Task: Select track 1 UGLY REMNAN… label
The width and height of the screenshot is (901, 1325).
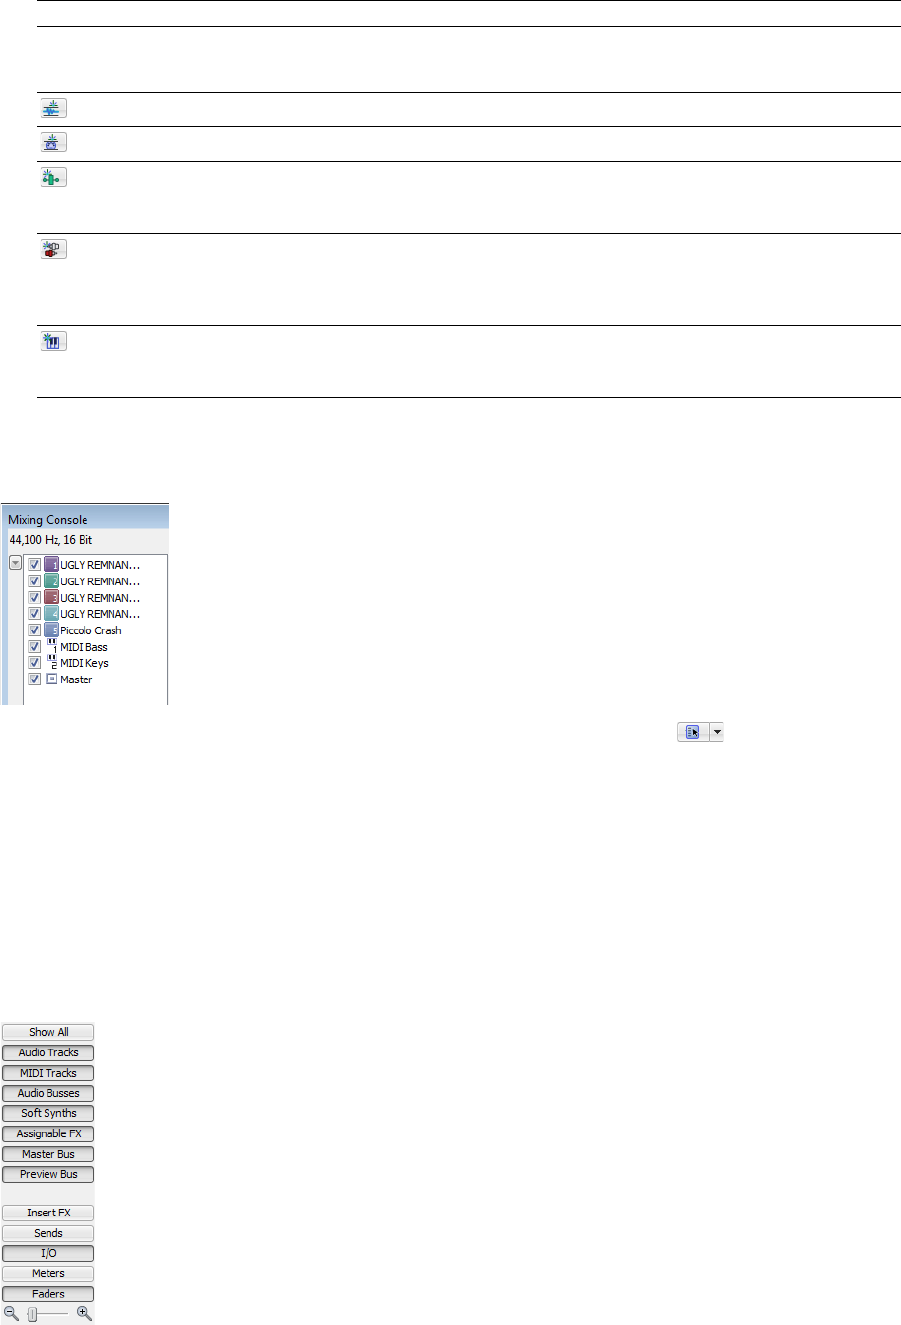Action: (100, 565)
